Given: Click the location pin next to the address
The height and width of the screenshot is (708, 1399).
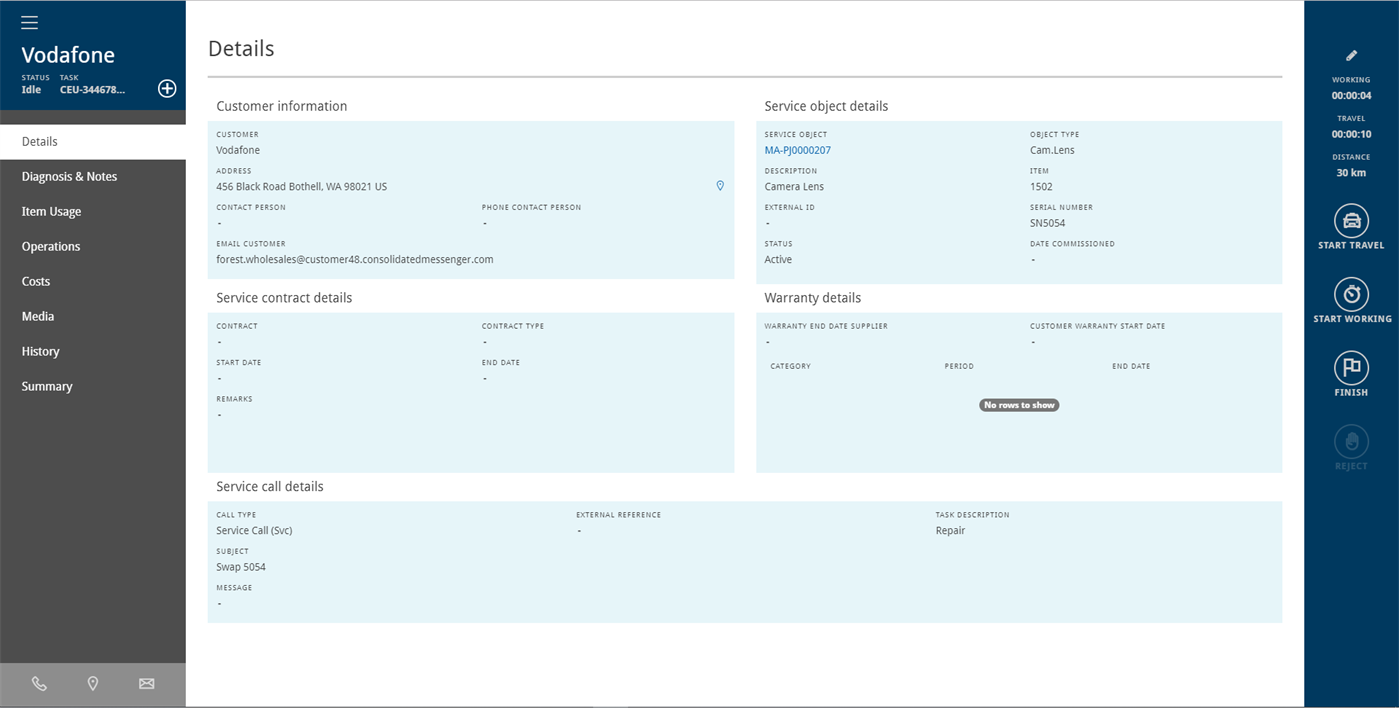Looking at the screenshot, I should click(720, 185).
